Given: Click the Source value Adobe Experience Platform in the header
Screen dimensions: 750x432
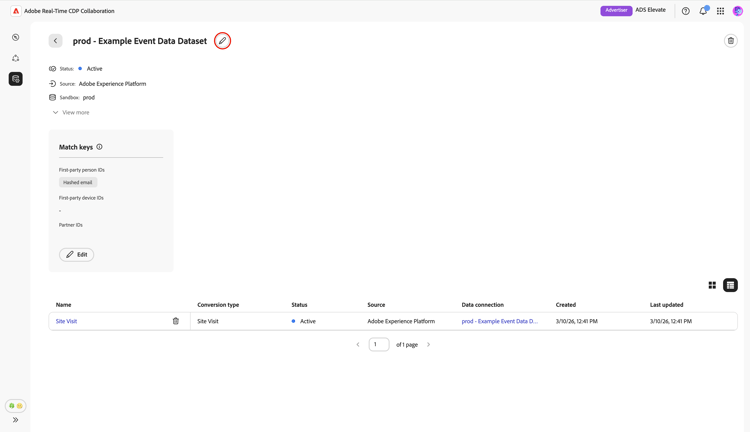Looking at the screenshot, I should [x=112, y=84].
